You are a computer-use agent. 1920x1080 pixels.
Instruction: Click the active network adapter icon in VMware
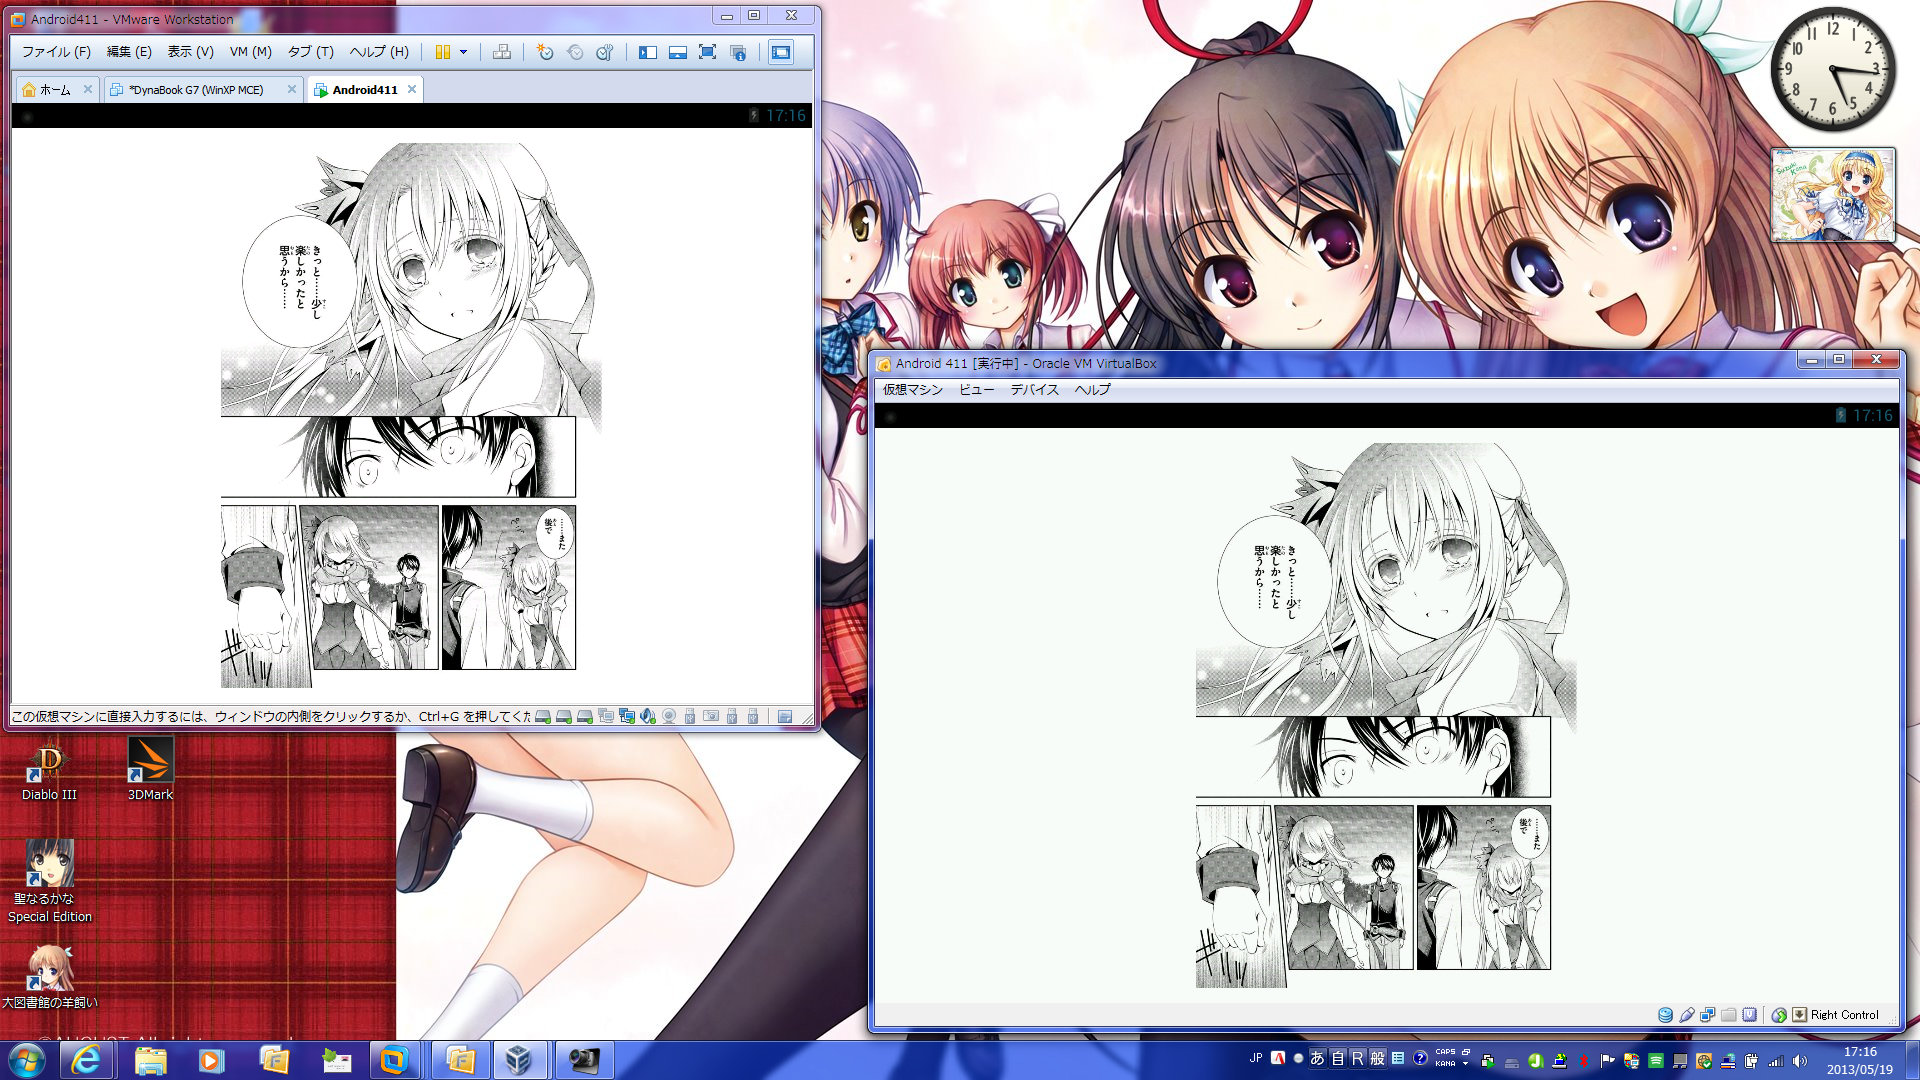pos(627,716)
